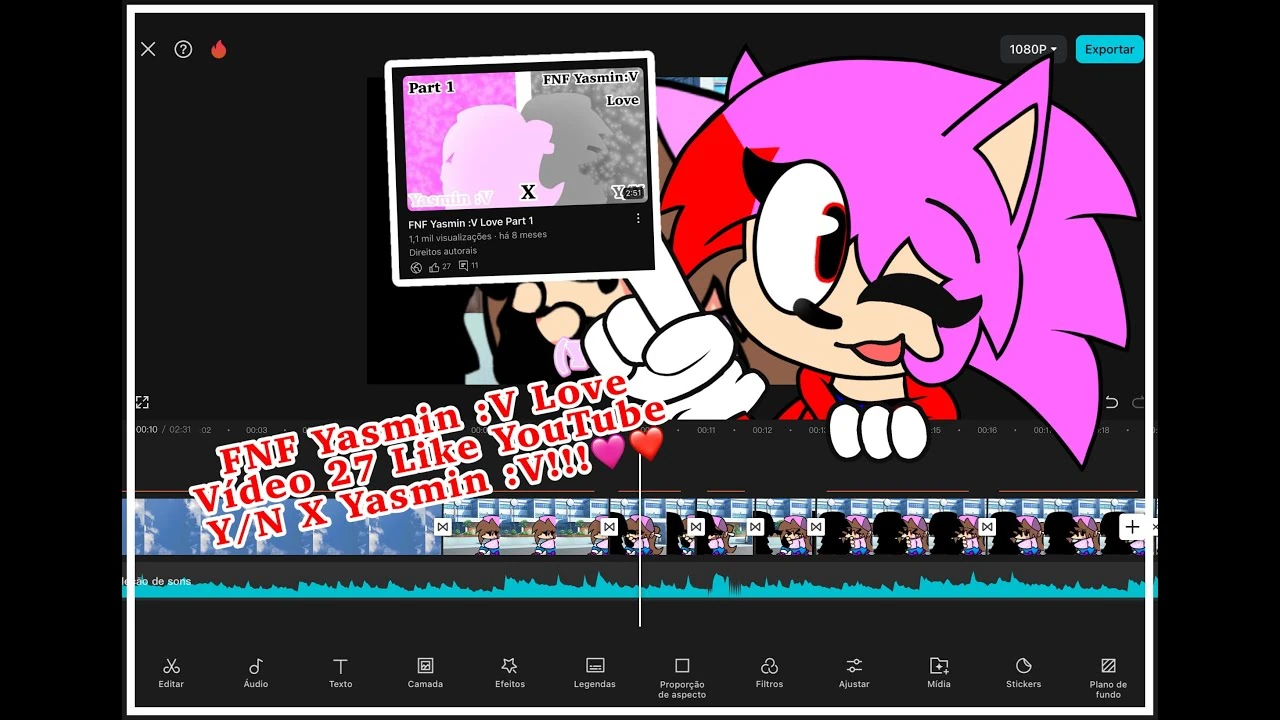Click the fire icon at the top
This screenshot has width=1280, height=720.
click(219, 49)
